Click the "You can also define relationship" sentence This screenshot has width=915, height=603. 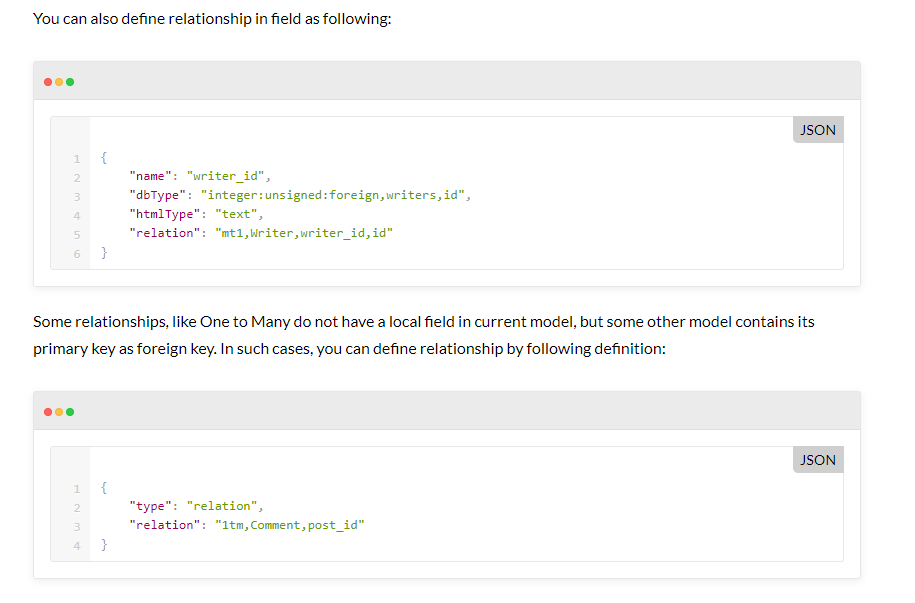pyautogui.click(x=211, y=20)
